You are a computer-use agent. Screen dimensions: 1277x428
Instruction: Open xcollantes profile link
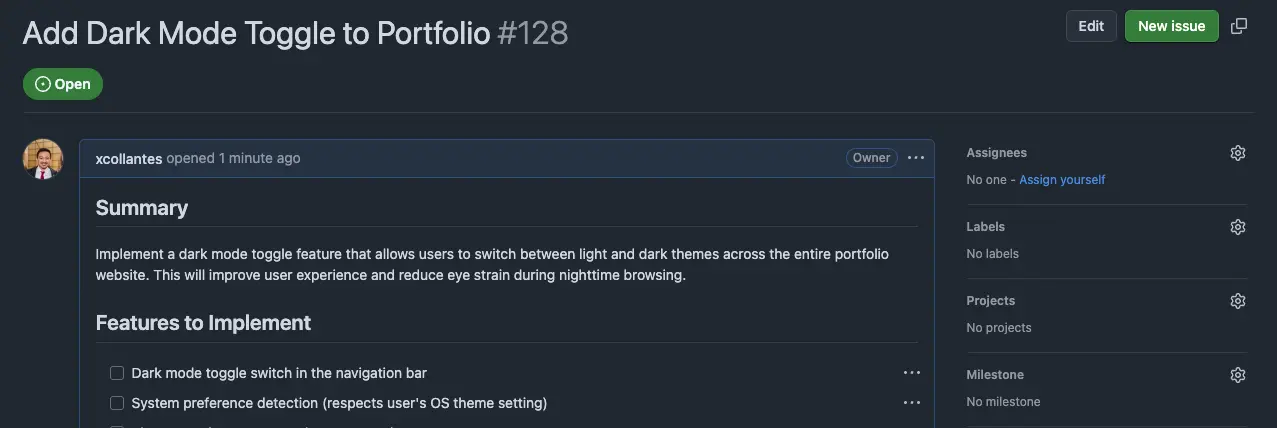[128, 158]
